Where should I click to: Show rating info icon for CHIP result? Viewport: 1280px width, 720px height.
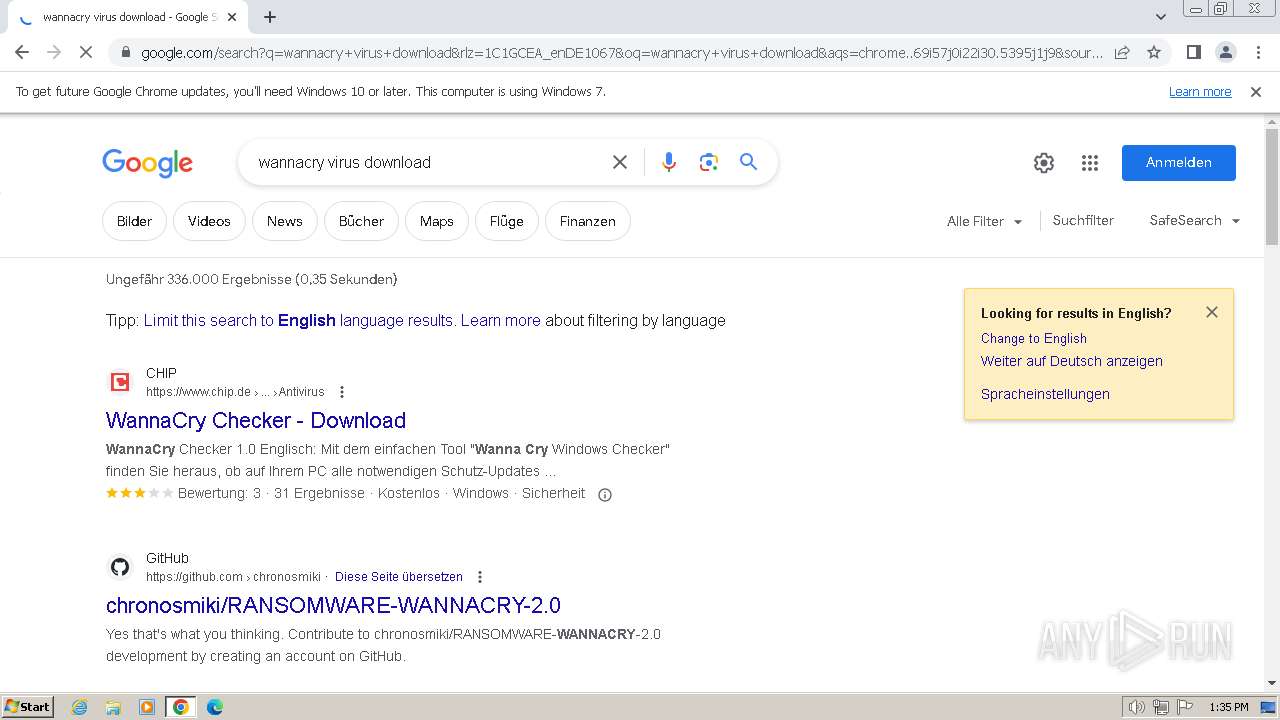pos(604,494)
